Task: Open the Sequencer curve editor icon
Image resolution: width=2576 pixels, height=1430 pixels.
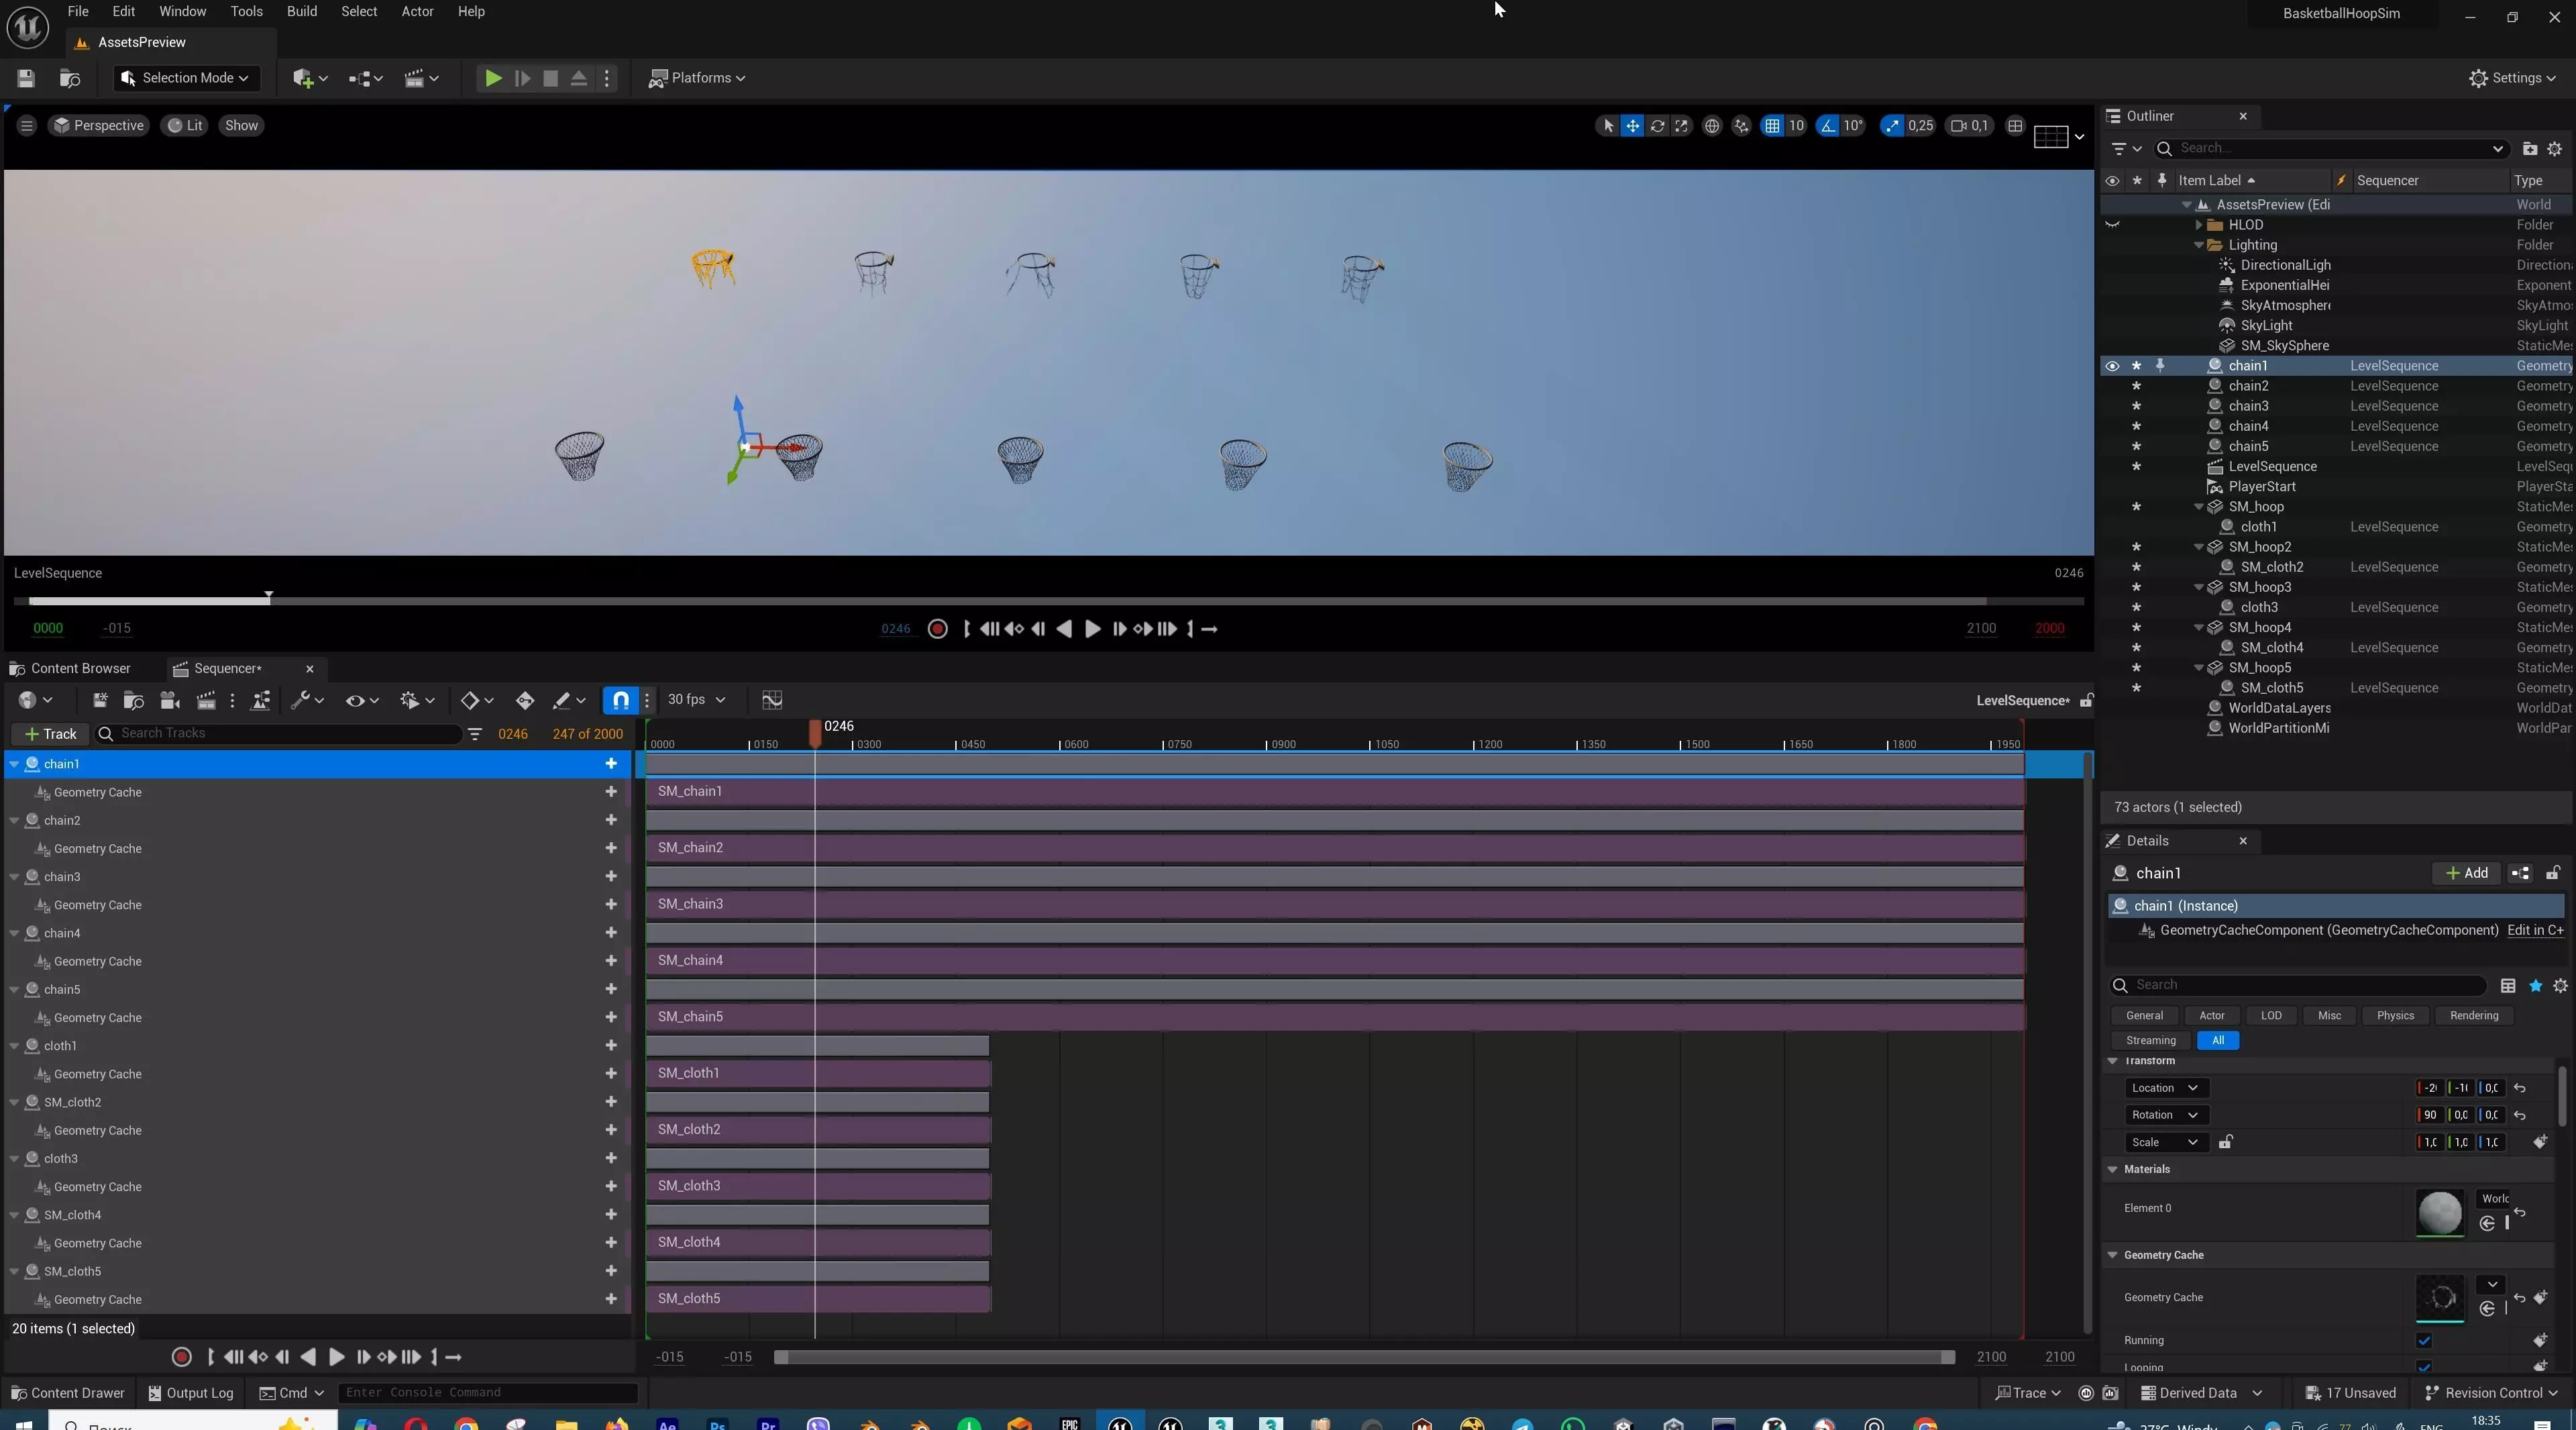Action: click(772, 700)
